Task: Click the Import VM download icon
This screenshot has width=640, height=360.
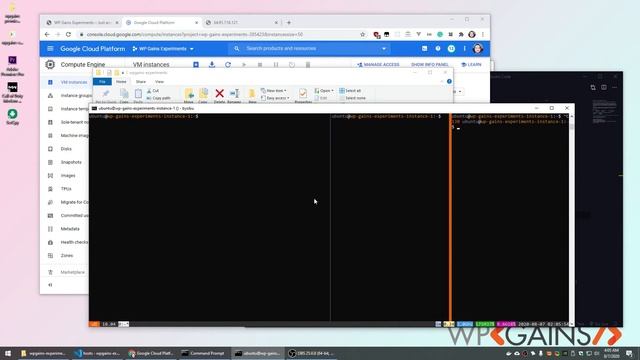Action: pos(212,64)
